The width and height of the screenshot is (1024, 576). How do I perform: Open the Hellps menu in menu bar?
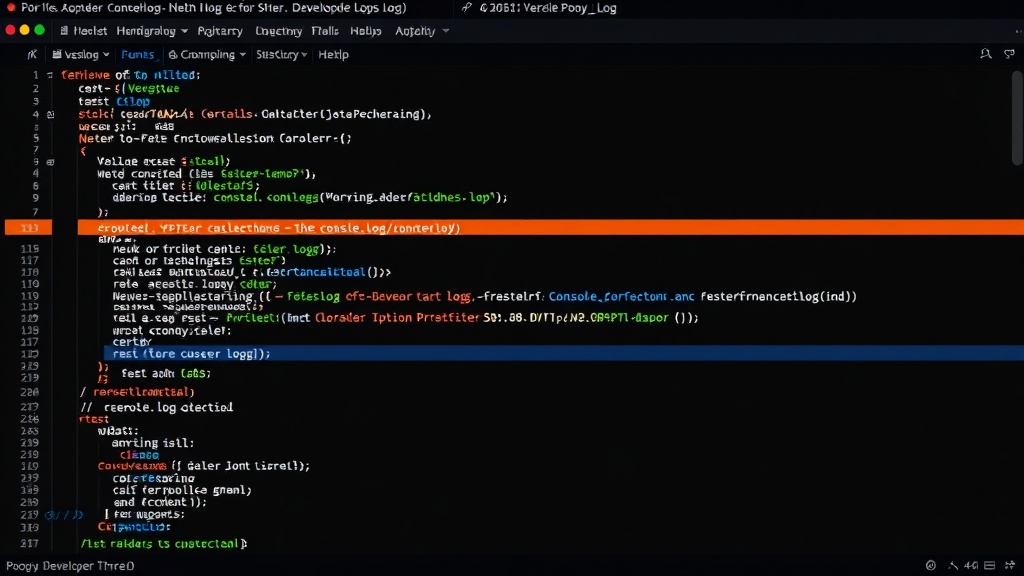pyautogui.click(x=366, y=31)
